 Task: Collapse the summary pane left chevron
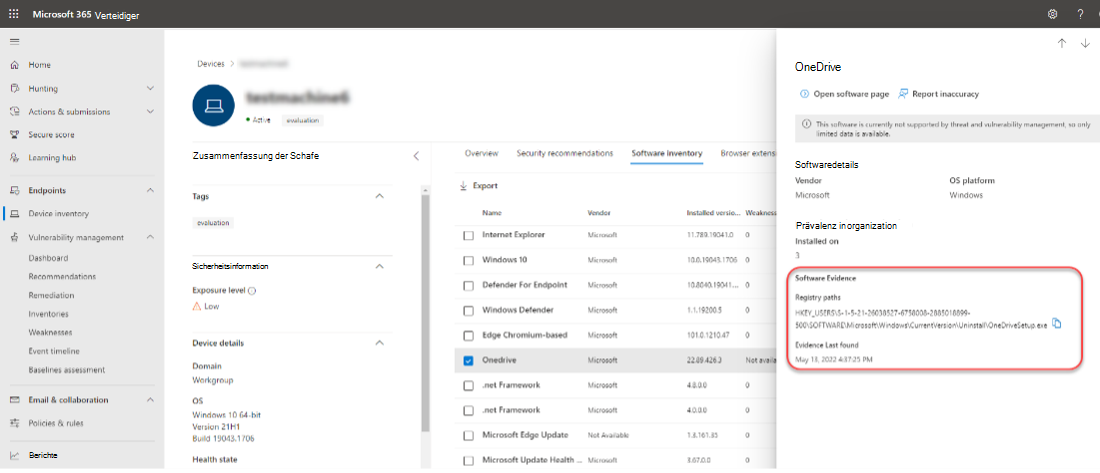pos(416,156)
